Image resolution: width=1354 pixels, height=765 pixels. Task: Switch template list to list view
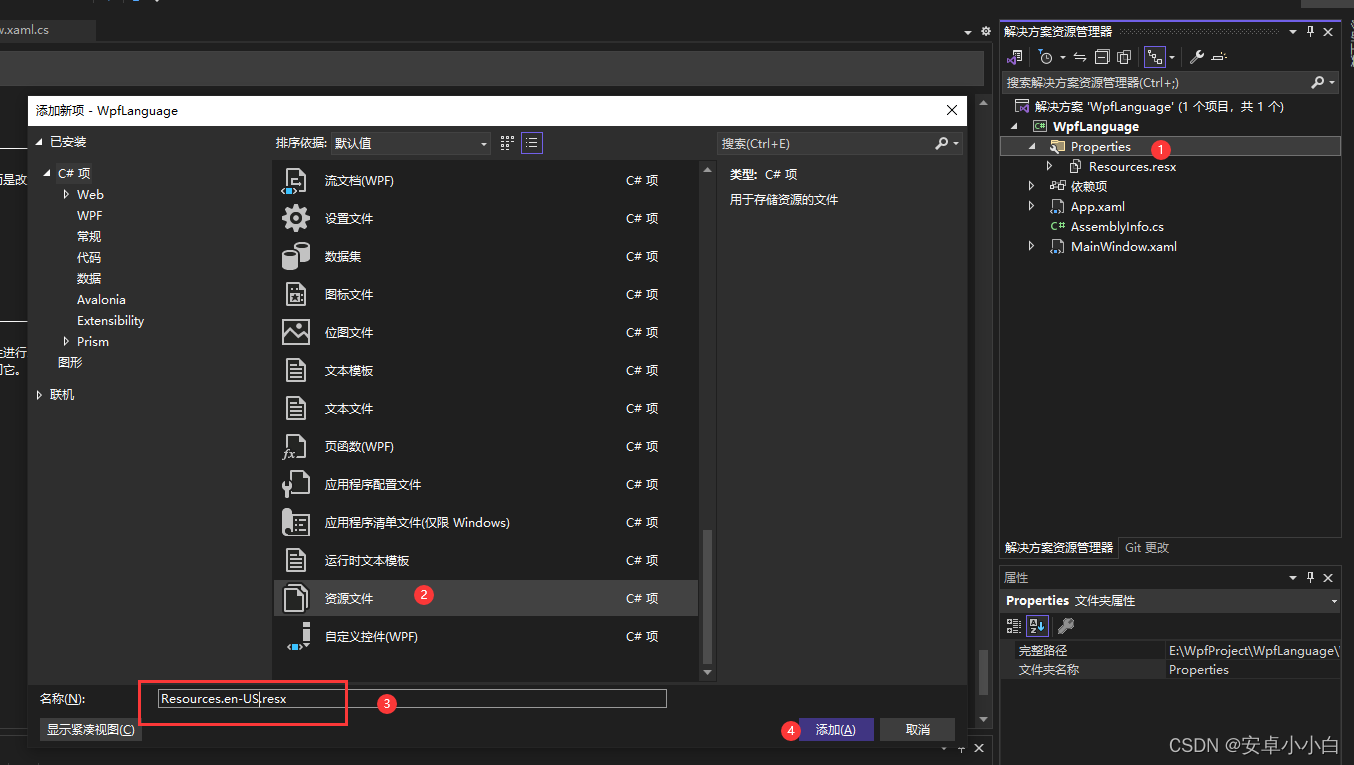(x=532, y=143)
